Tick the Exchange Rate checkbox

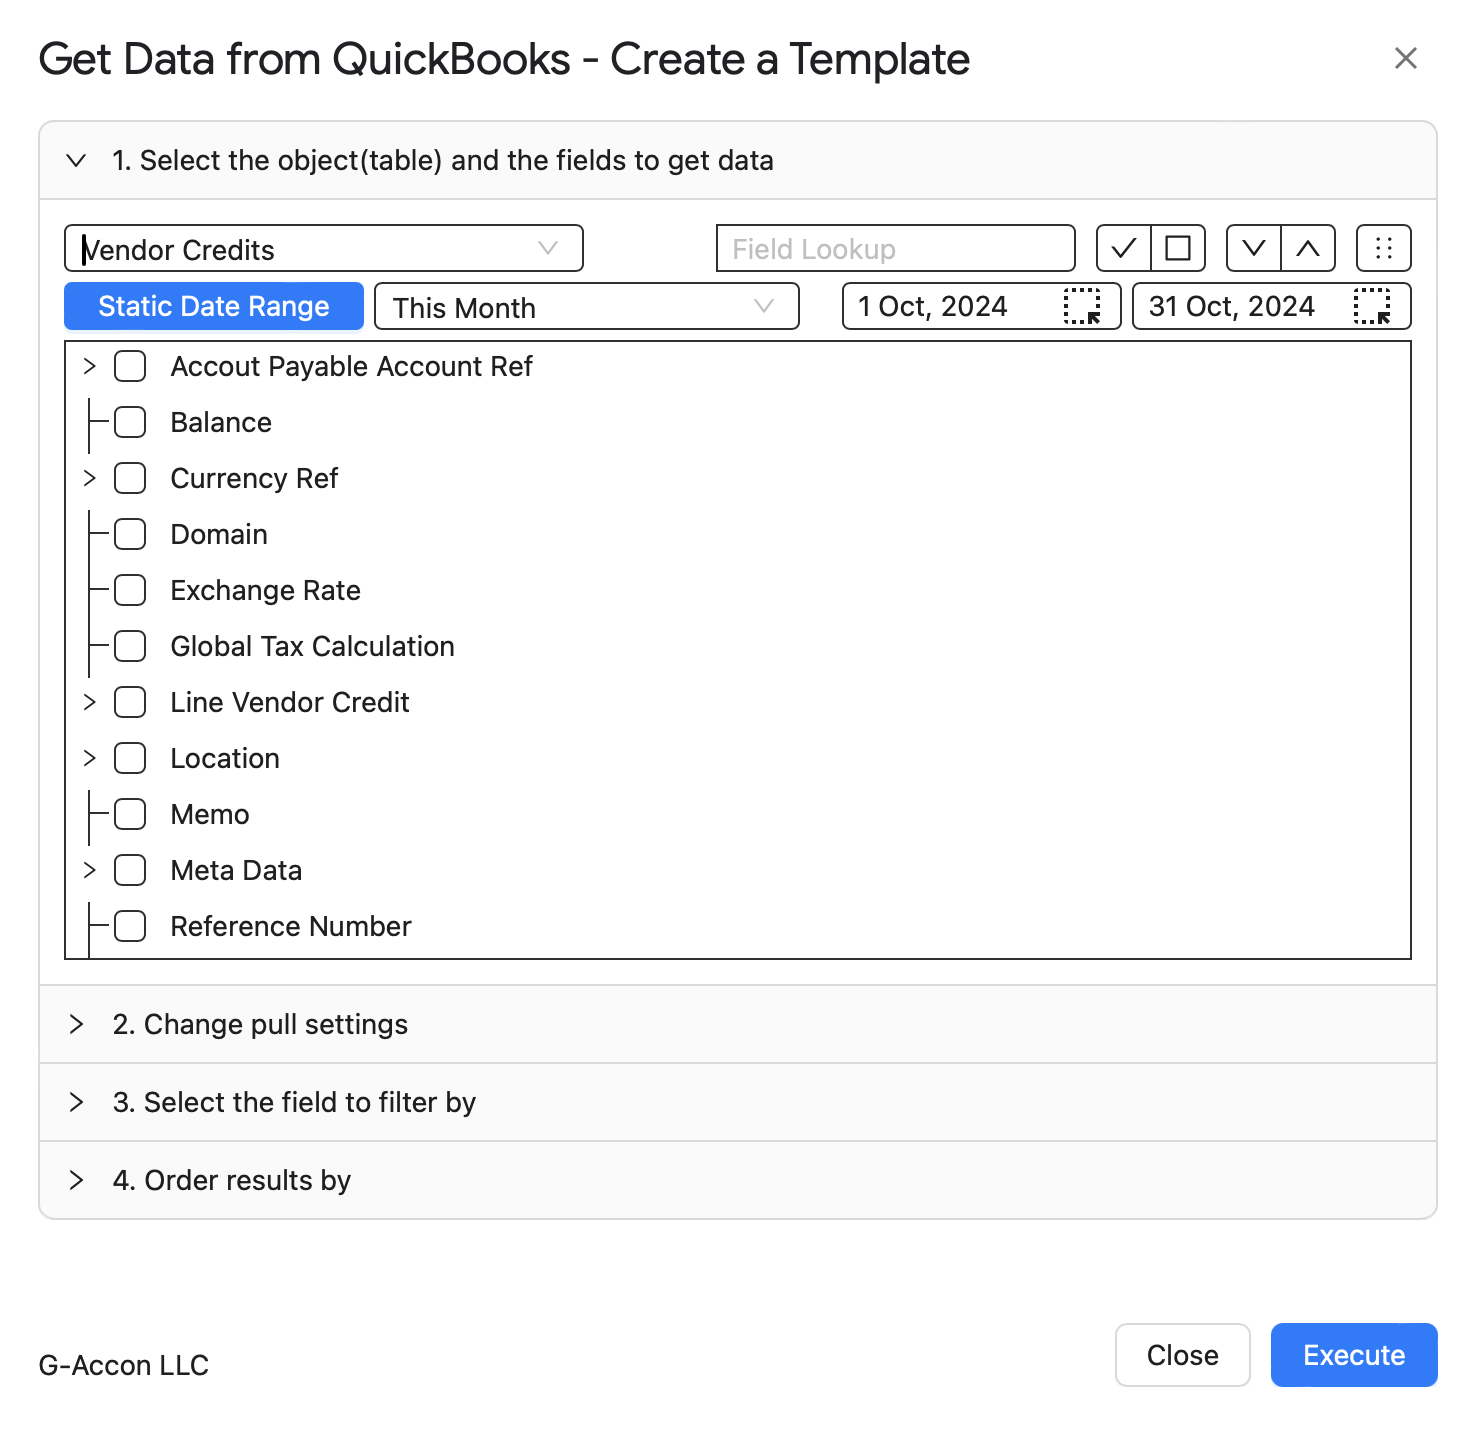coord(130,590)
